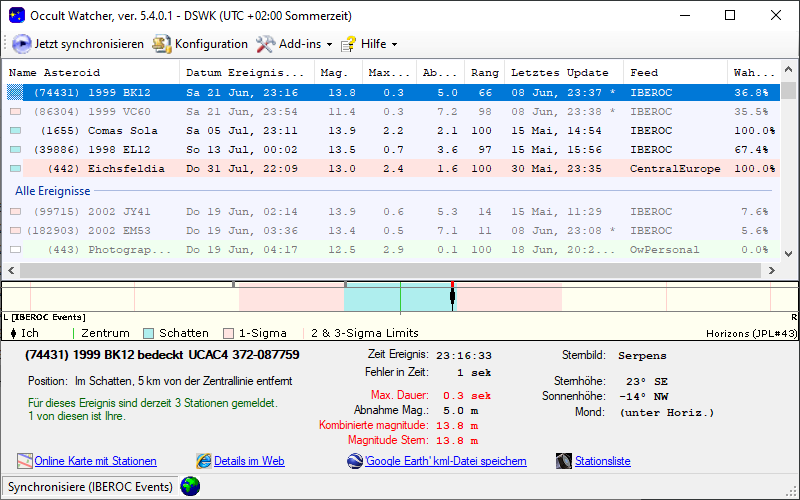Click the map icon beside Online Karte
Viewport: 800px width, 500px height.
coord(25,461)
